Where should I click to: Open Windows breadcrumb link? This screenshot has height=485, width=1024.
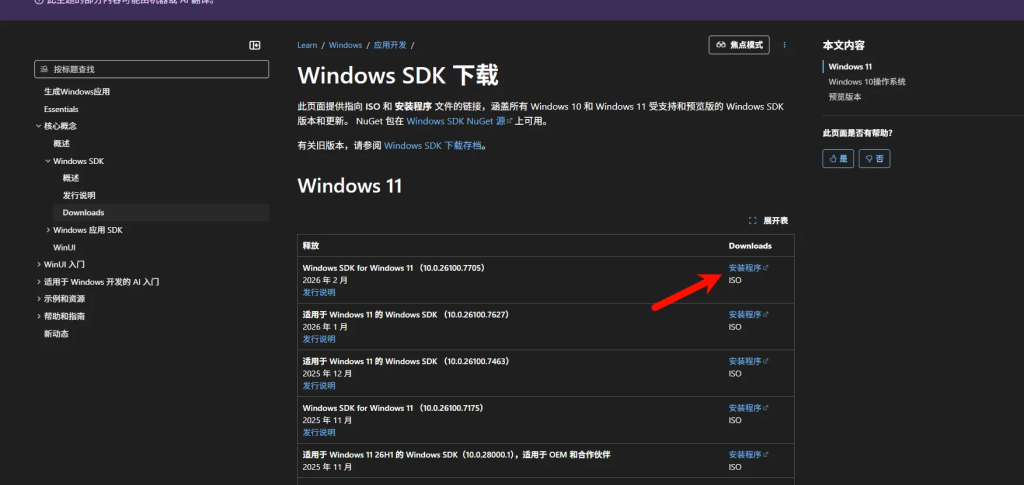[x=345, y=45]
